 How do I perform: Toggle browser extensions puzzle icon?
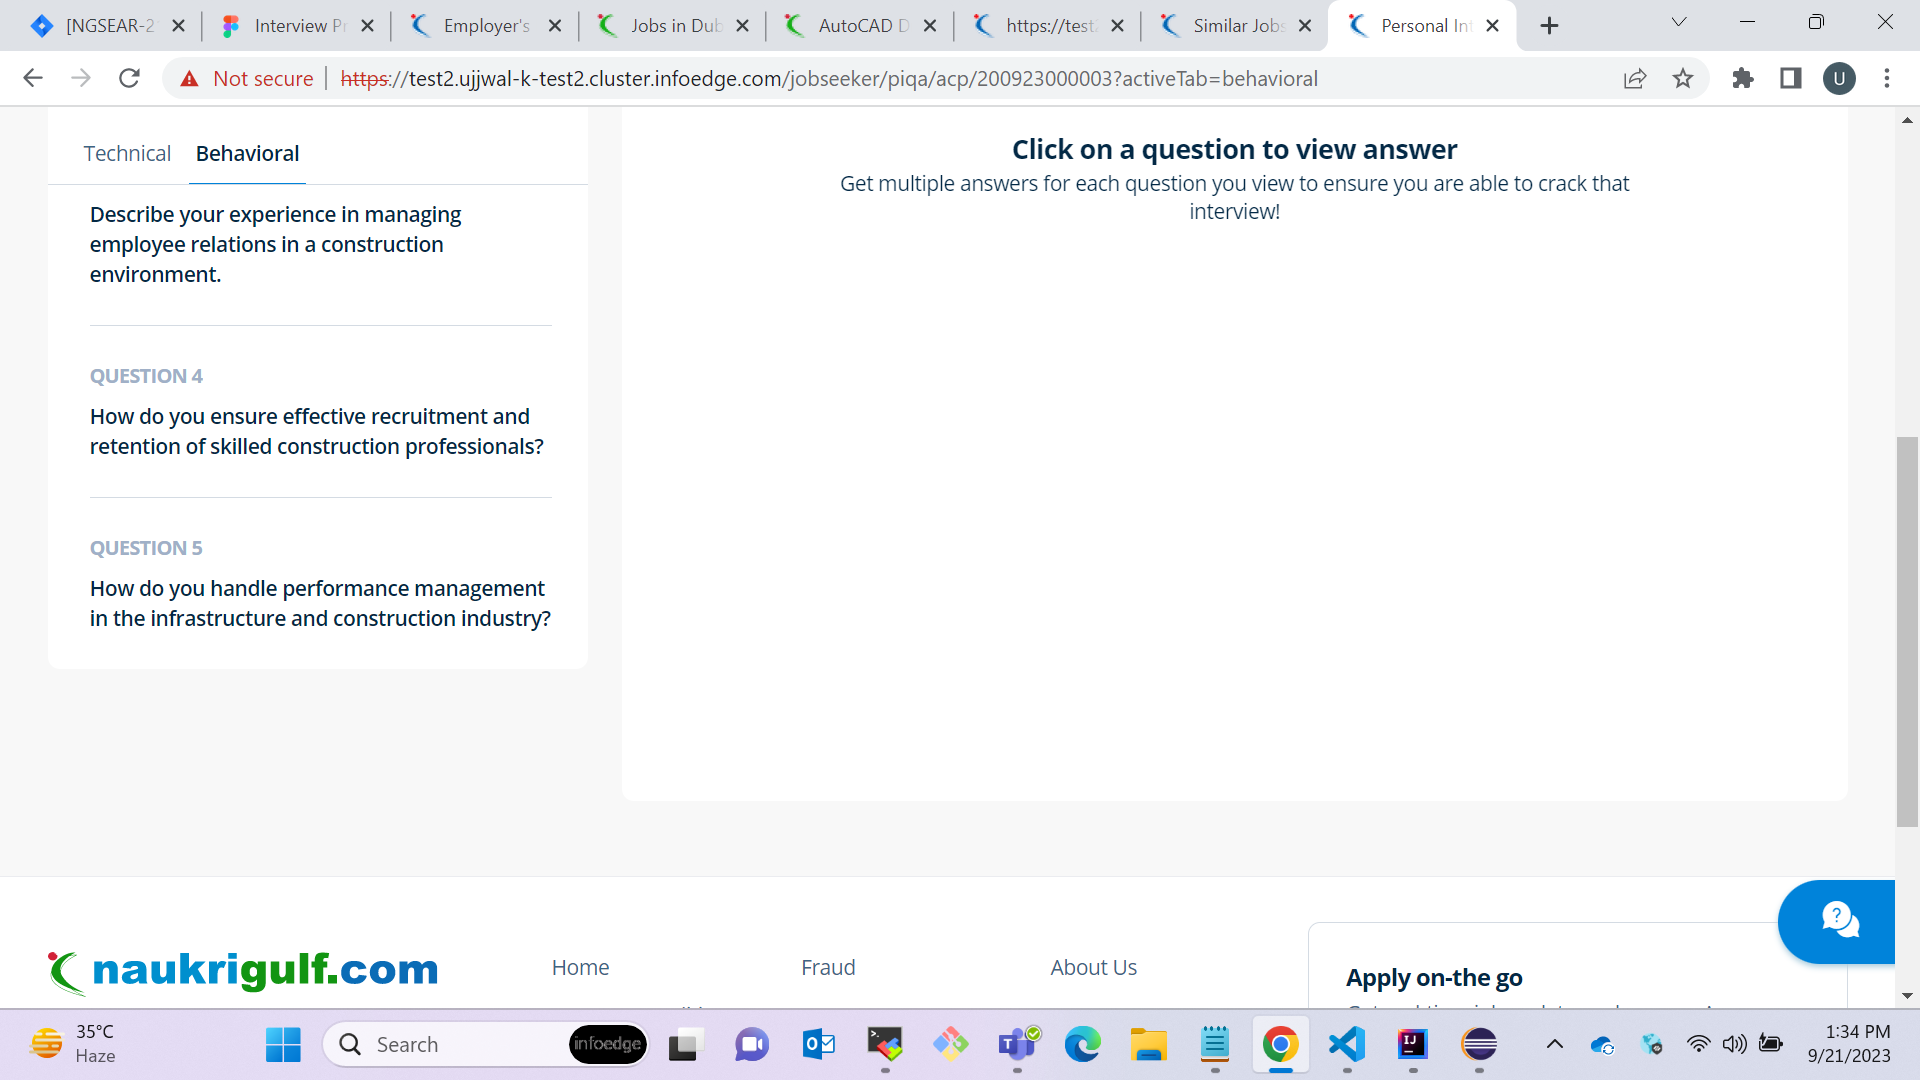(1741, 79)
